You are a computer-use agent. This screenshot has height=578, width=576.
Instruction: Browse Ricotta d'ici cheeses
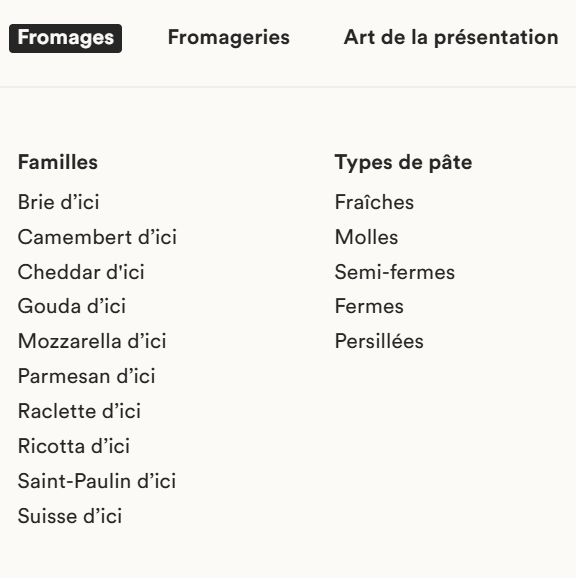point(74,446)
